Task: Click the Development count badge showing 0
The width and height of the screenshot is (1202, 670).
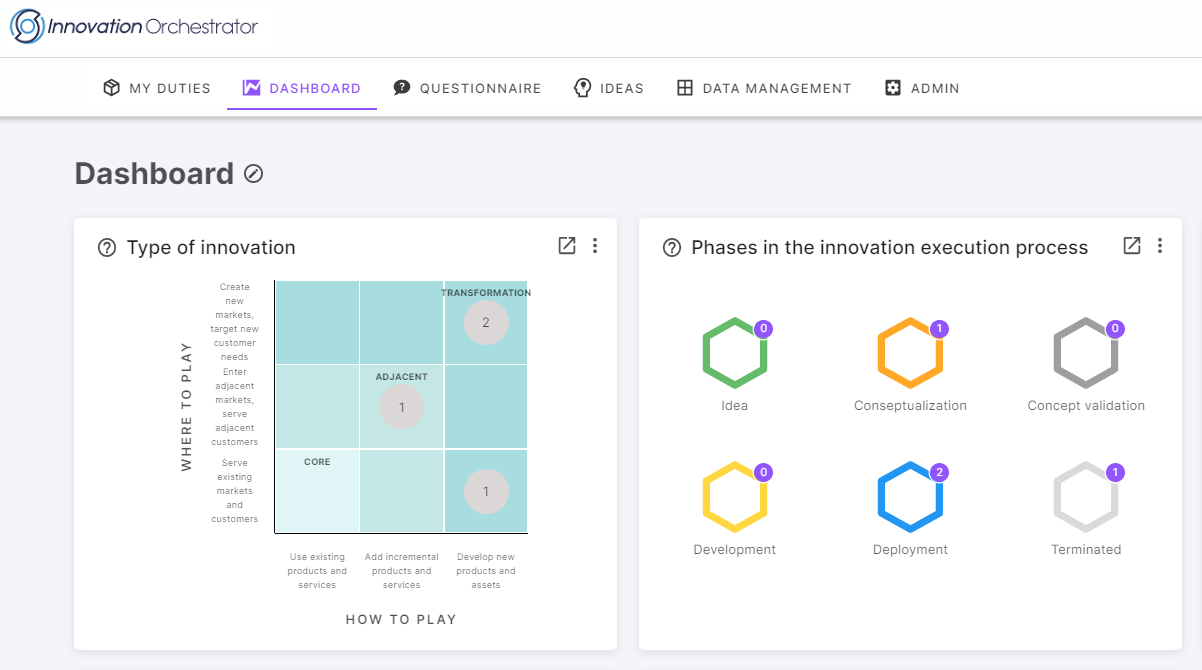Action: [x=763, y=472]
